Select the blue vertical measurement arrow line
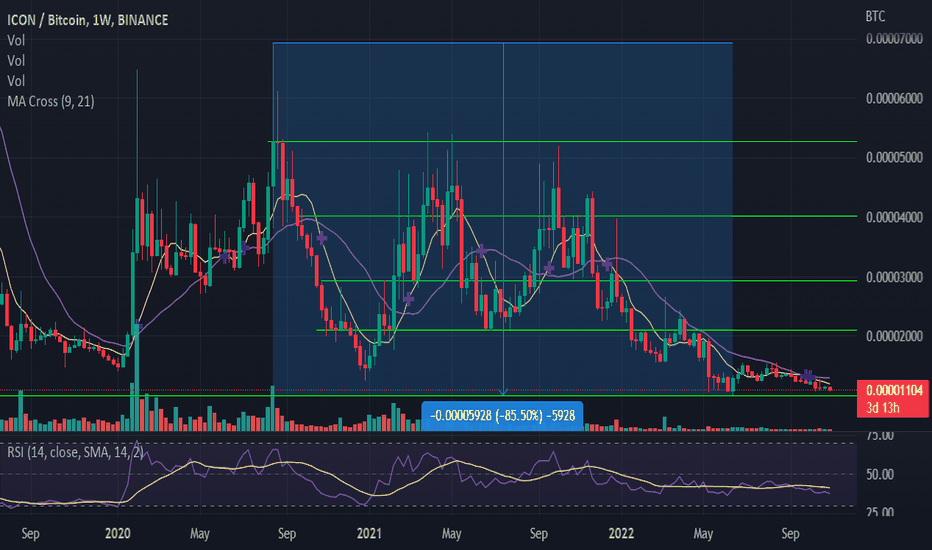 click(503, 219)
